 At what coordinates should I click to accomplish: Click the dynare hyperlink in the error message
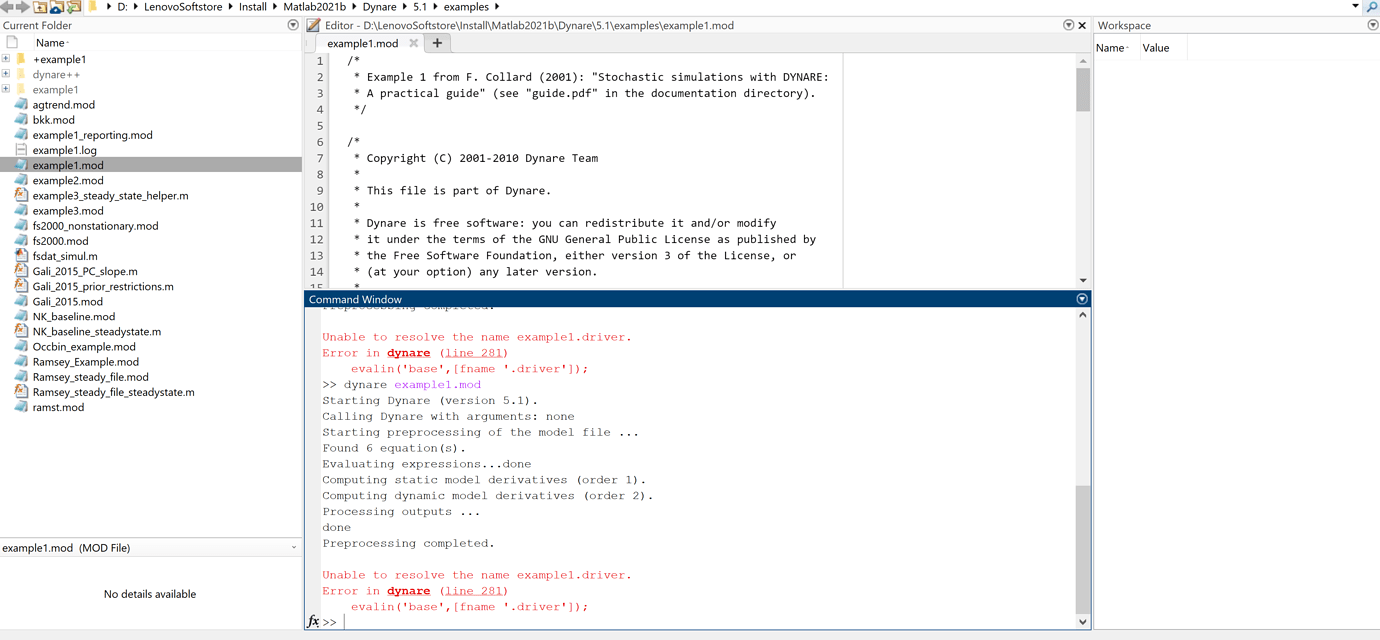tap(408, 591)
